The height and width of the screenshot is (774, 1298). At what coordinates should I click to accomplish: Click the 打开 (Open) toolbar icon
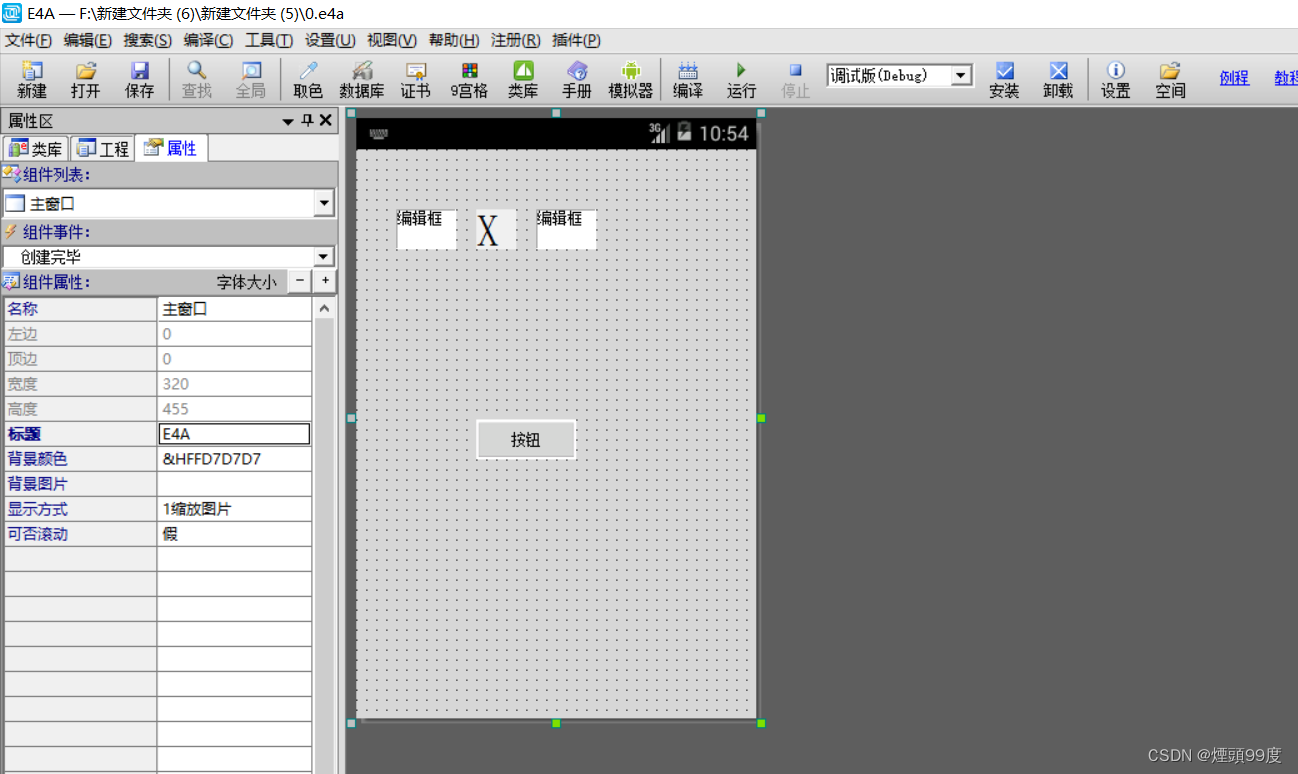pyautogui.click(x=86, y=80)
